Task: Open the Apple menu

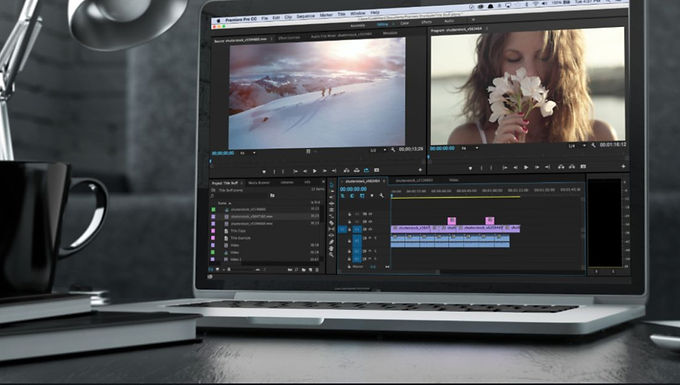Action: click(x=219, y=20)
